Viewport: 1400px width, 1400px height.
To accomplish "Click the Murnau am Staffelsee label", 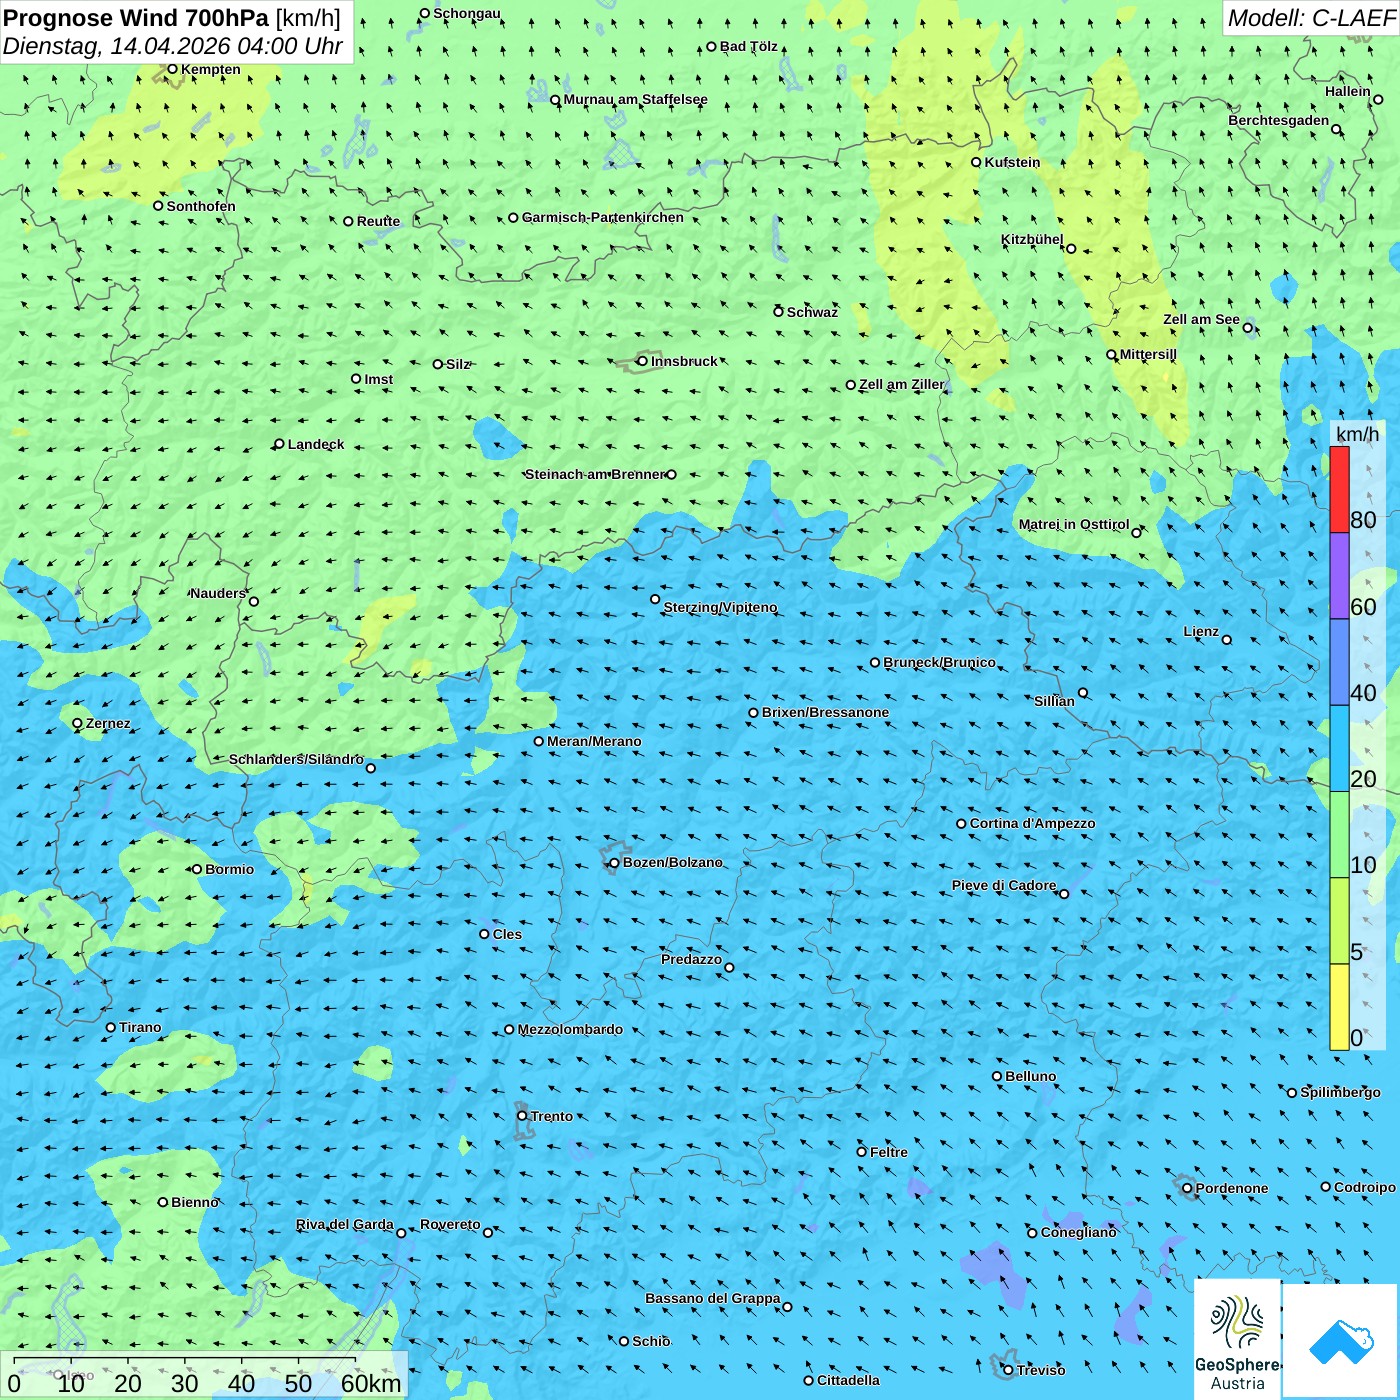I will (635, 99).
